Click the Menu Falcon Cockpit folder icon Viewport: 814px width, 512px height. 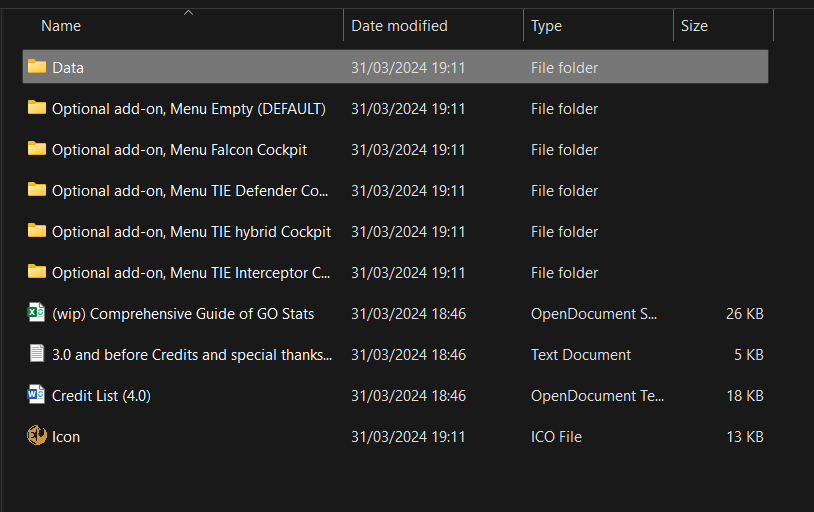pyautogui.click(x=37, y=149)
